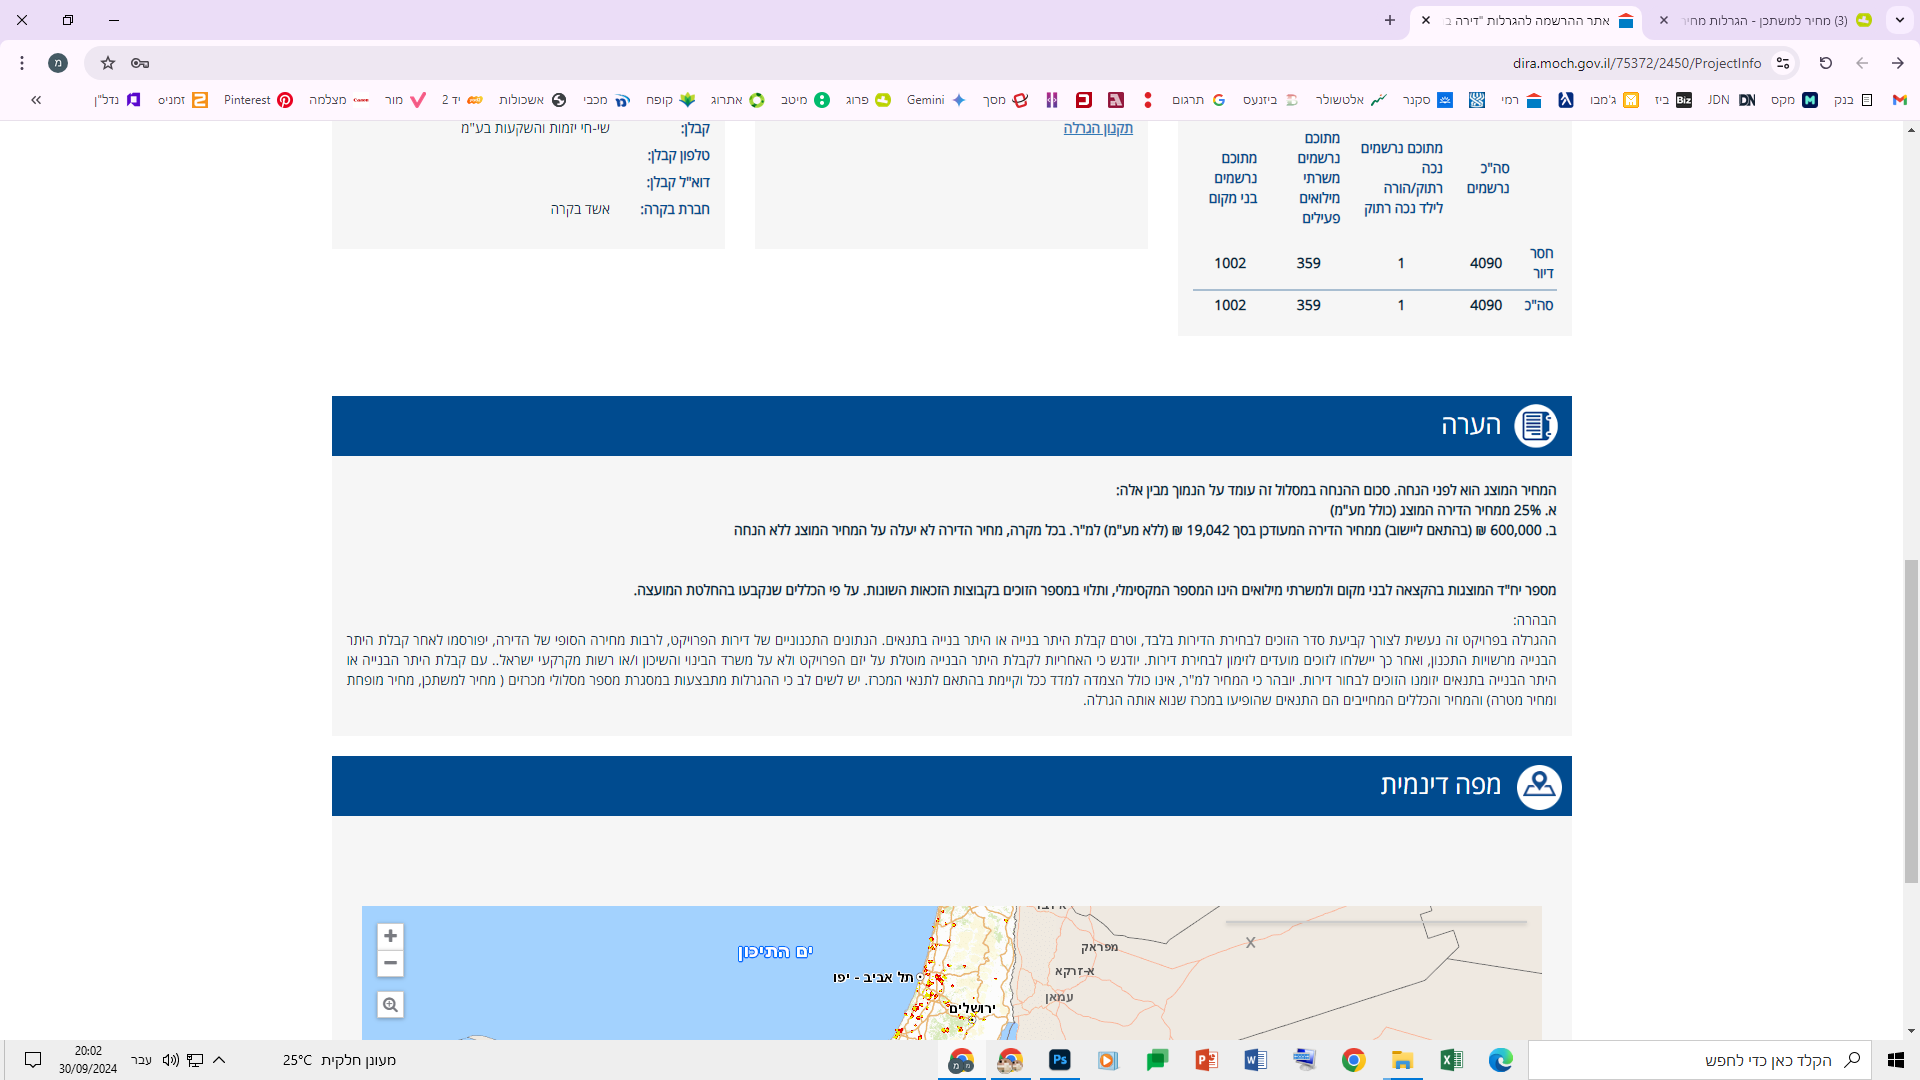This screenshot has height=1080, width=1920.
Task: Refresh the current page
Action: (x=1825, y=63)
